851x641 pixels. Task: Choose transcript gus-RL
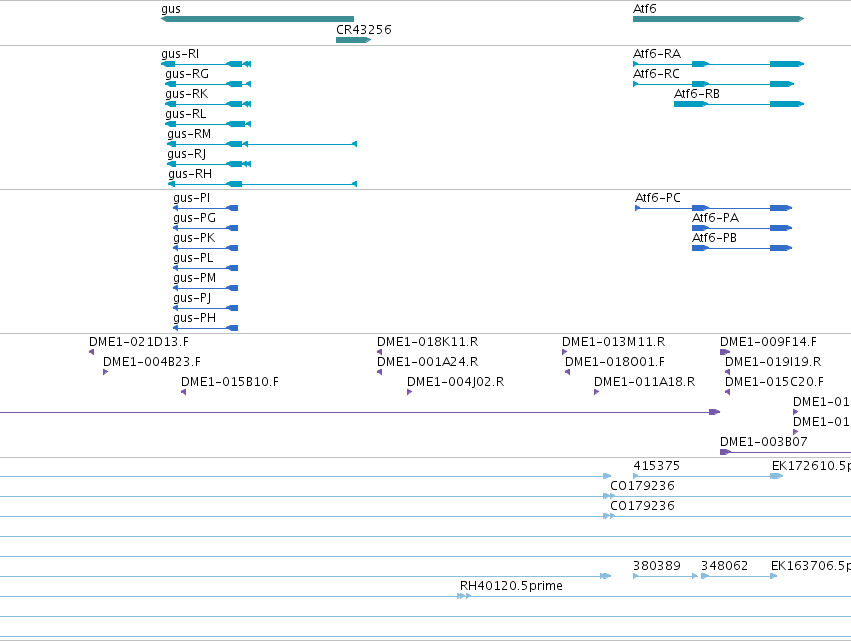[x=208, y=124]
